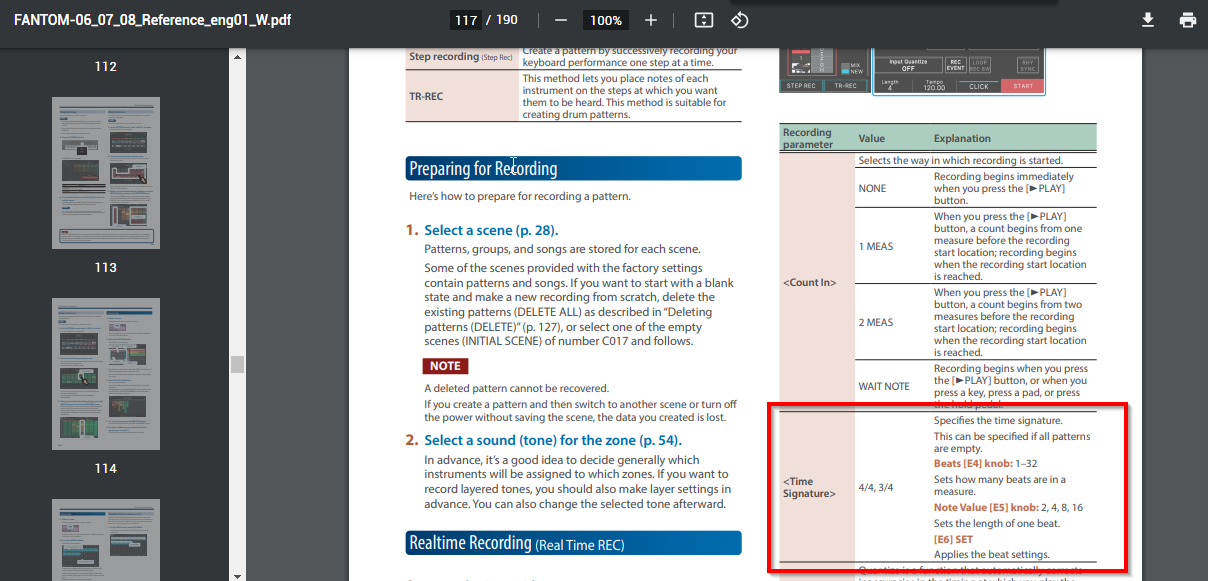
Task: Click the '4/4, 3/4' value cell
Action: 892,487
